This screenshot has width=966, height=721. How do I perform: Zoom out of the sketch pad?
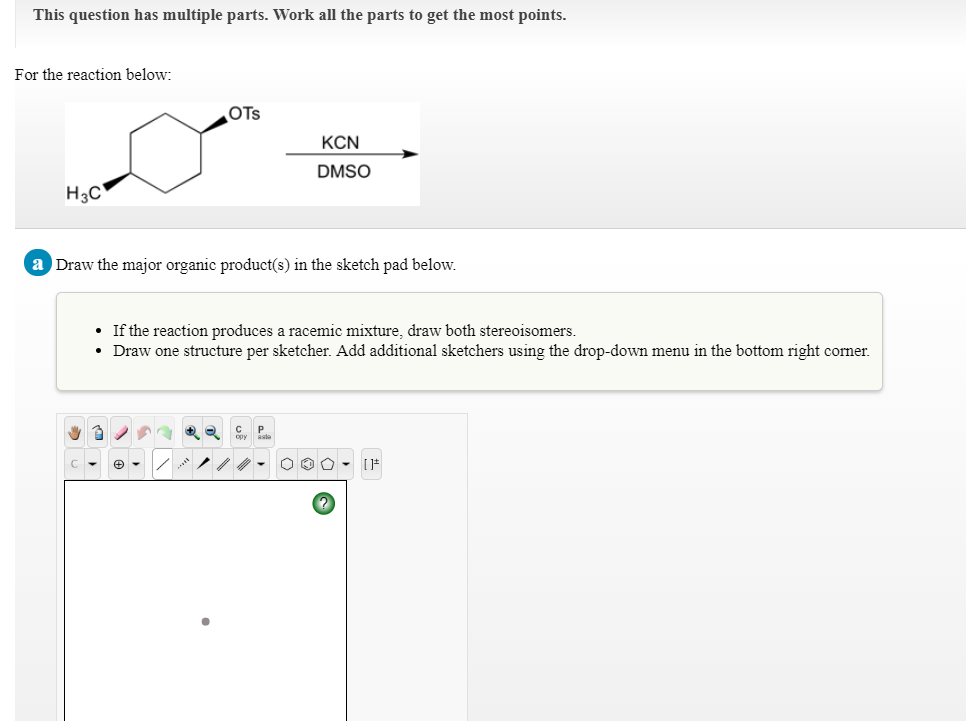[211, 432]
